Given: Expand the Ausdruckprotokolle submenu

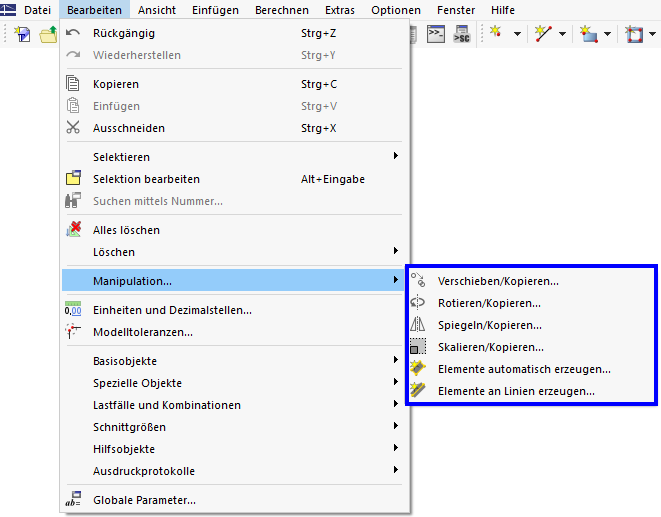Looking at the screenshot, I should [233, 471].
